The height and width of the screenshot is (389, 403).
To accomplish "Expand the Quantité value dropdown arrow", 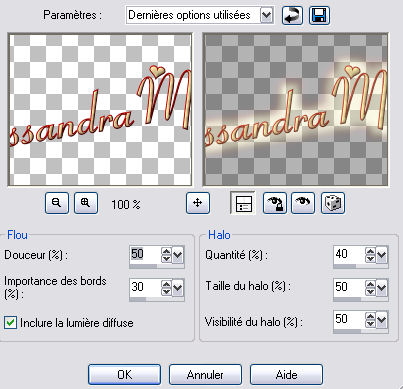I will point(382,255).
